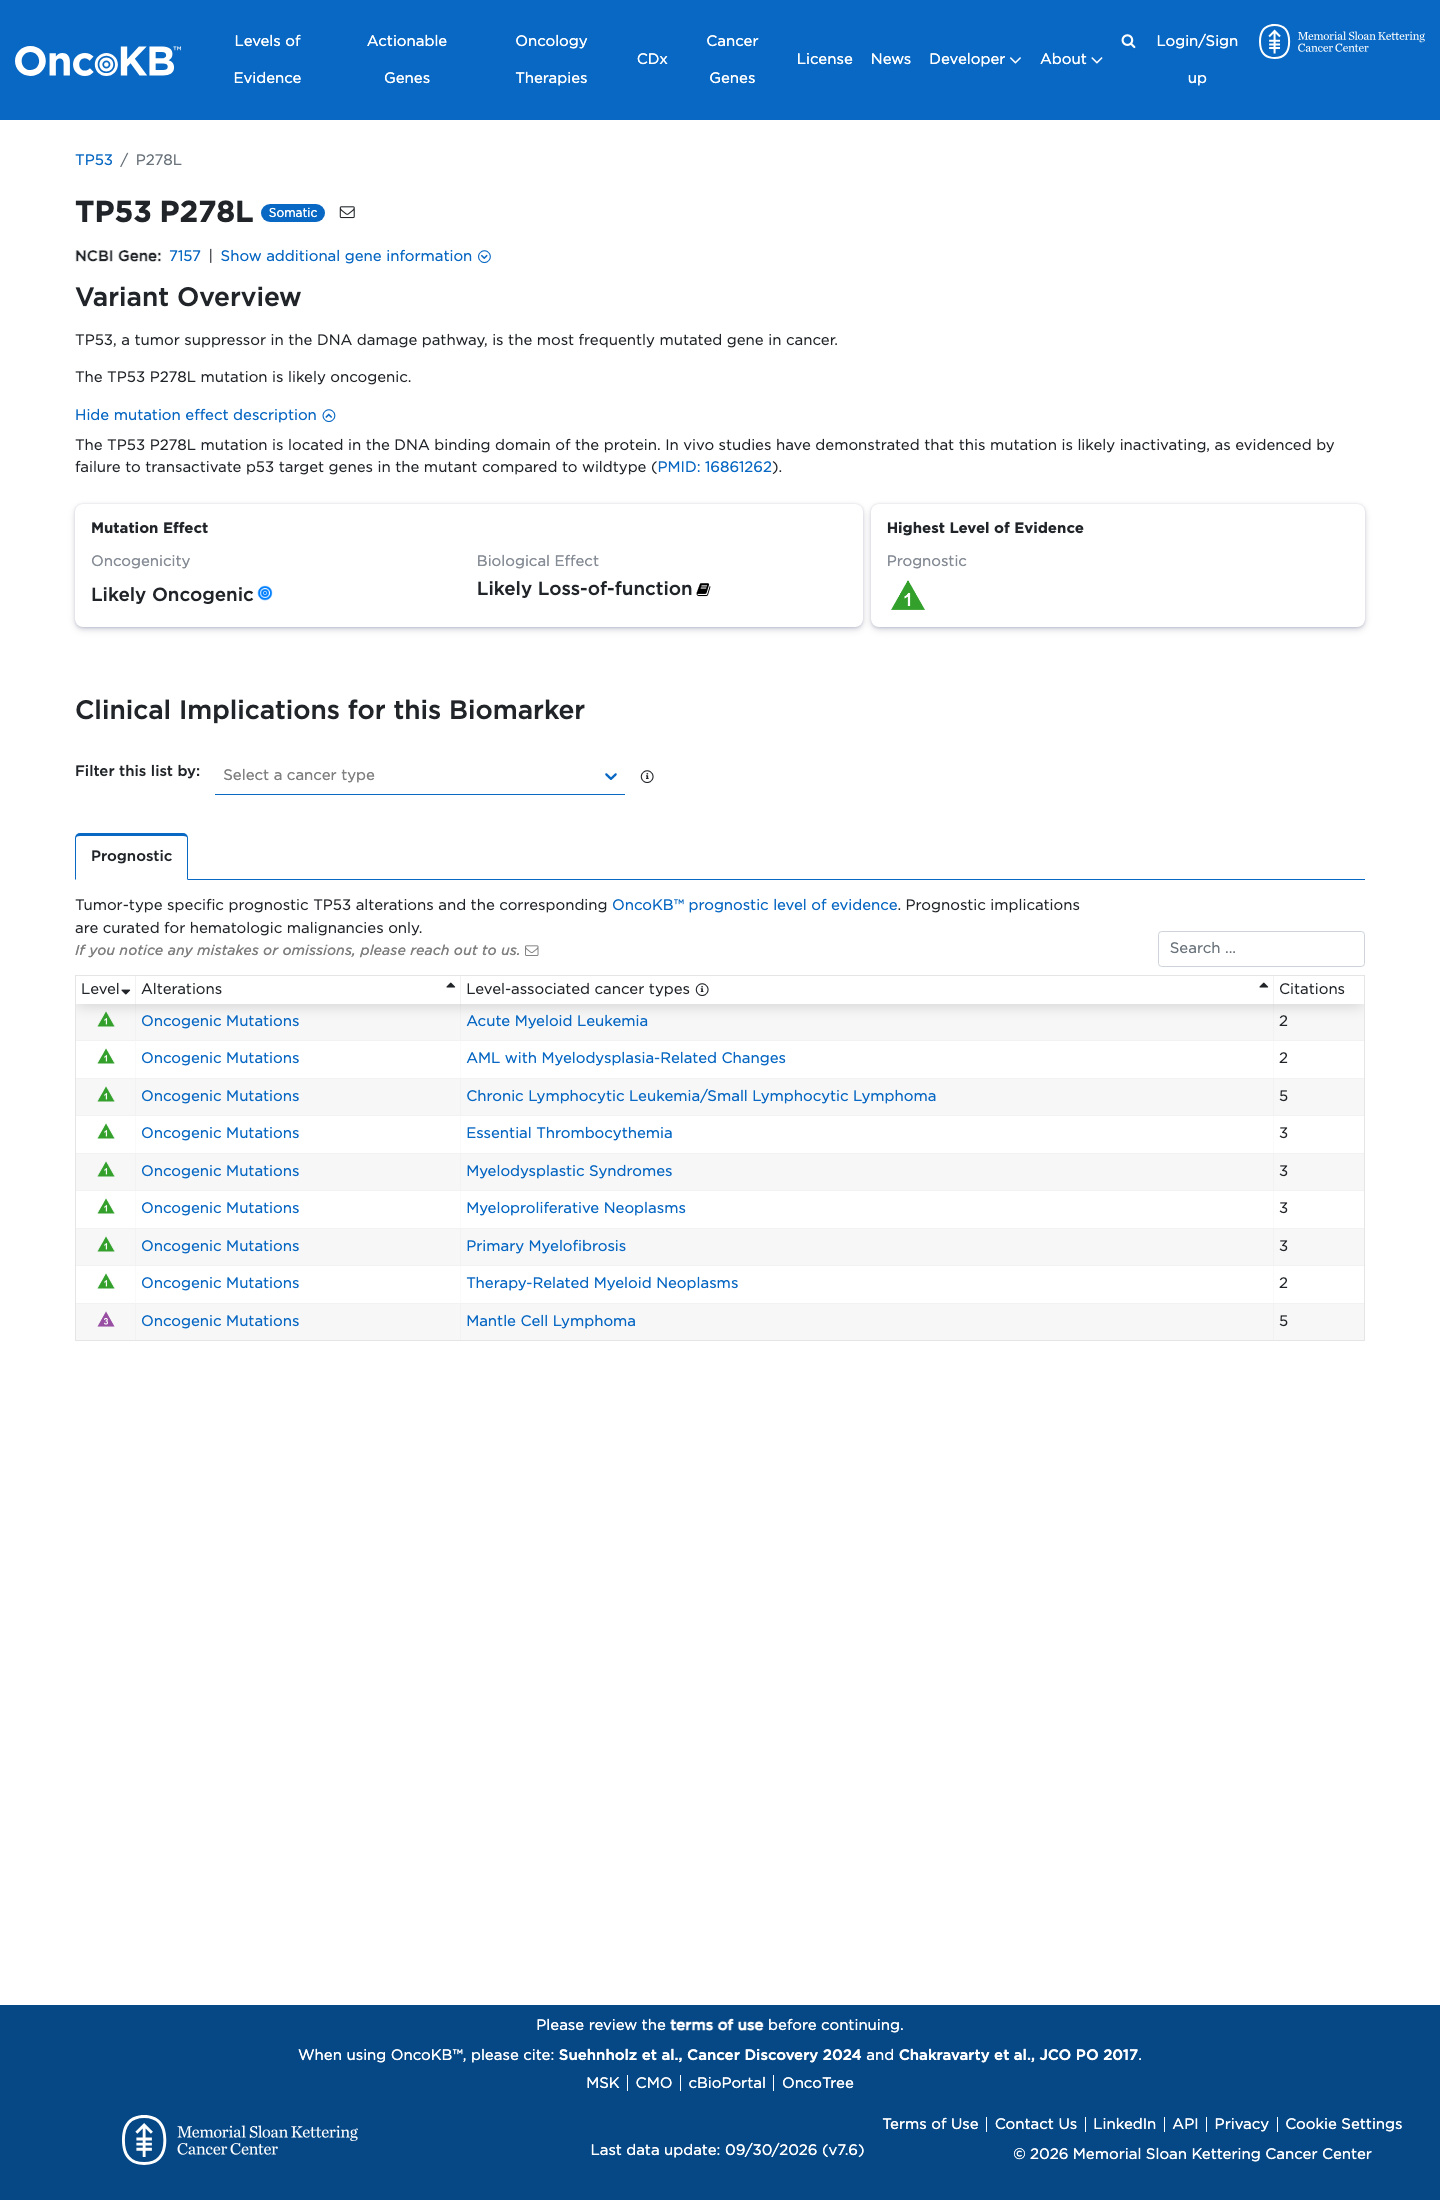
Task: Open the Cookie Settings footer link
Action: click(1343, 2124)
